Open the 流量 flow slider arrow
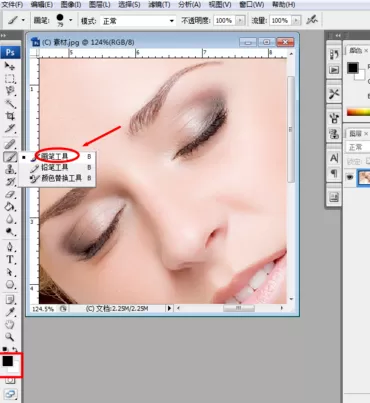The image size is (370, 403). [x=296, y=21]
